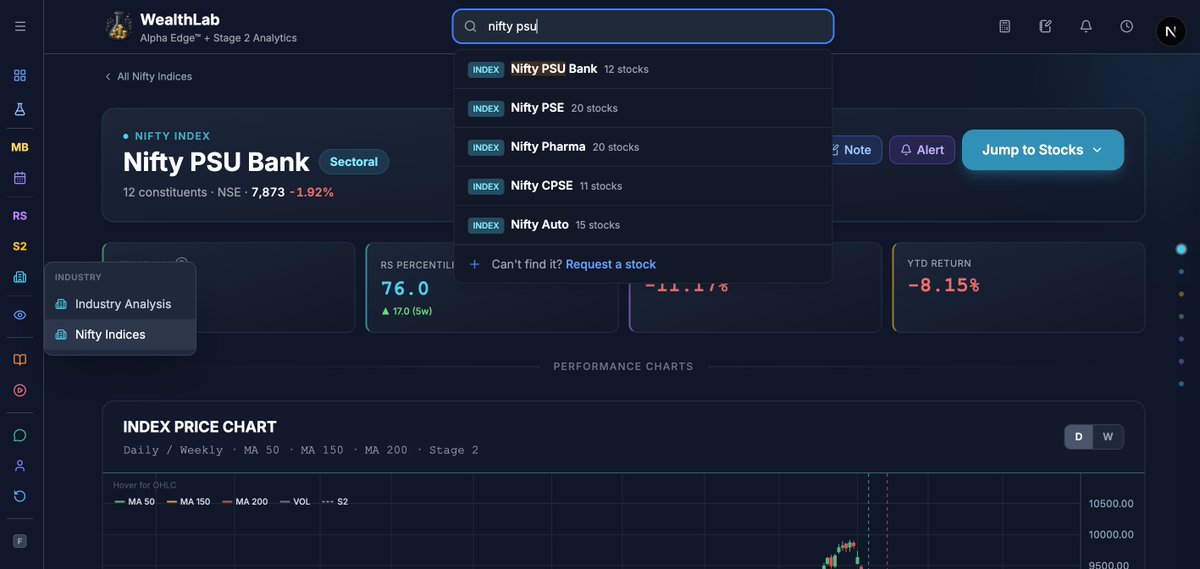1200x569 pixels.
Task: Open the video play icon in sidebar
Action: coord(20,390)
